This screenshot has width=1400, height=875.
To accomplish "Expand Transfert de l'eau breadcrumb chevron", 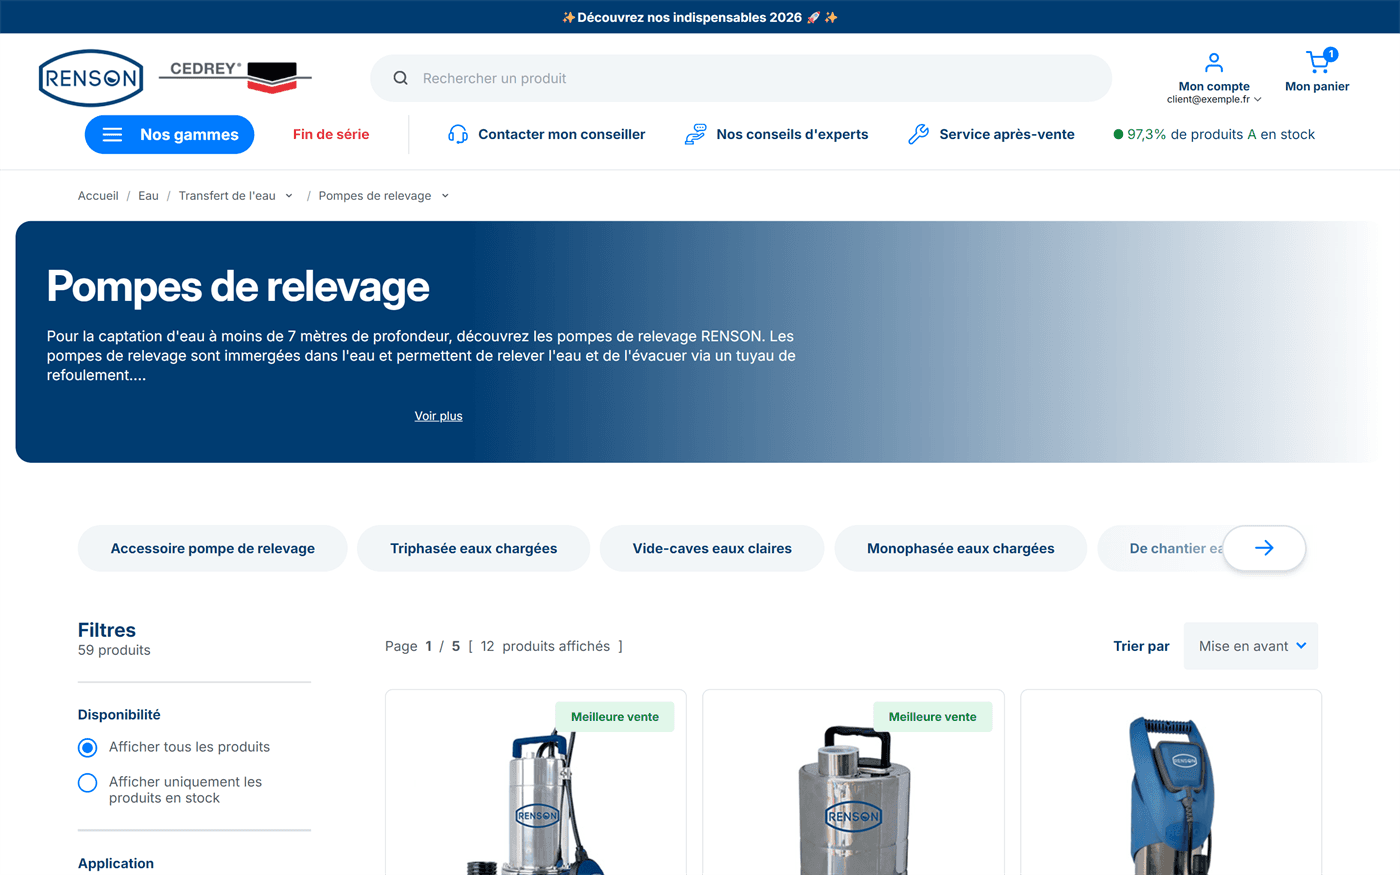I will coord(289,196).
